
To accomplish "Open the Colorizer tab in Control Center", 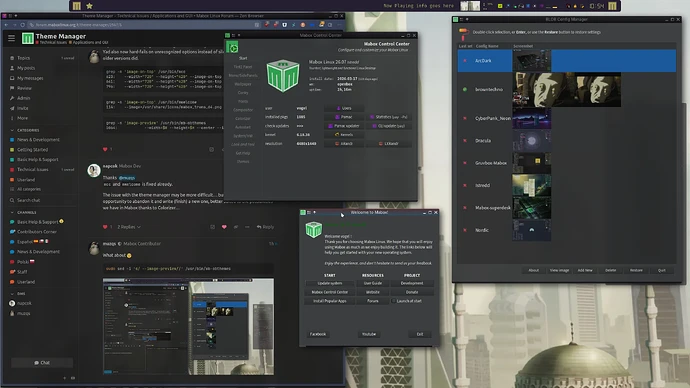I will coord(243,118).
